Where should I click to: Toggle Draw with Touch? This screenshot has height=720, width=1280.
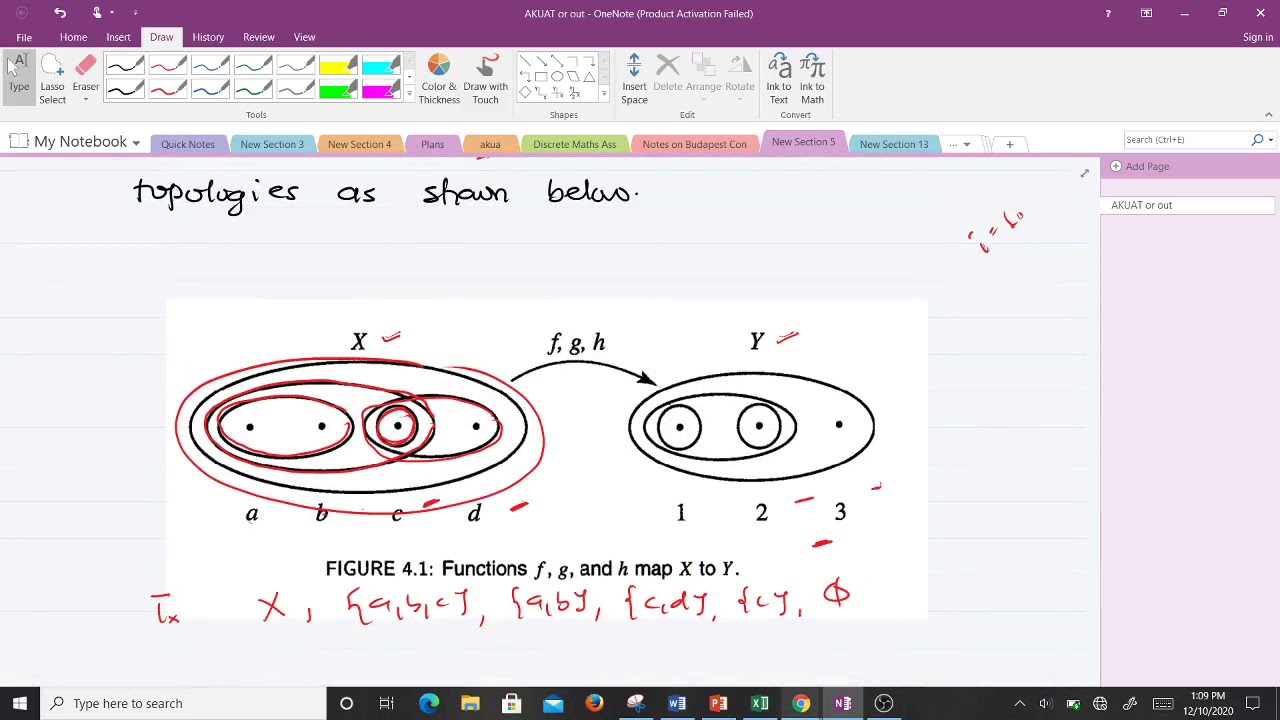click(485, 79)
